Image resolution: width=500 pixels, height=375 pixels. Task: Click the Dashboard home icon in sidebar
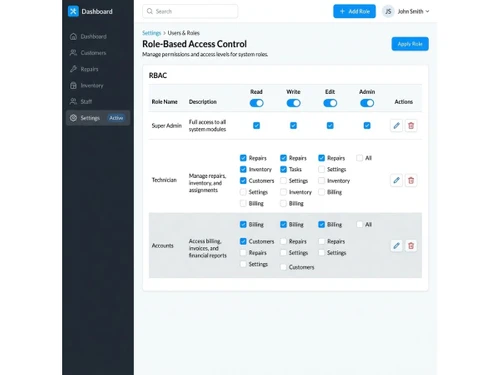73,36
